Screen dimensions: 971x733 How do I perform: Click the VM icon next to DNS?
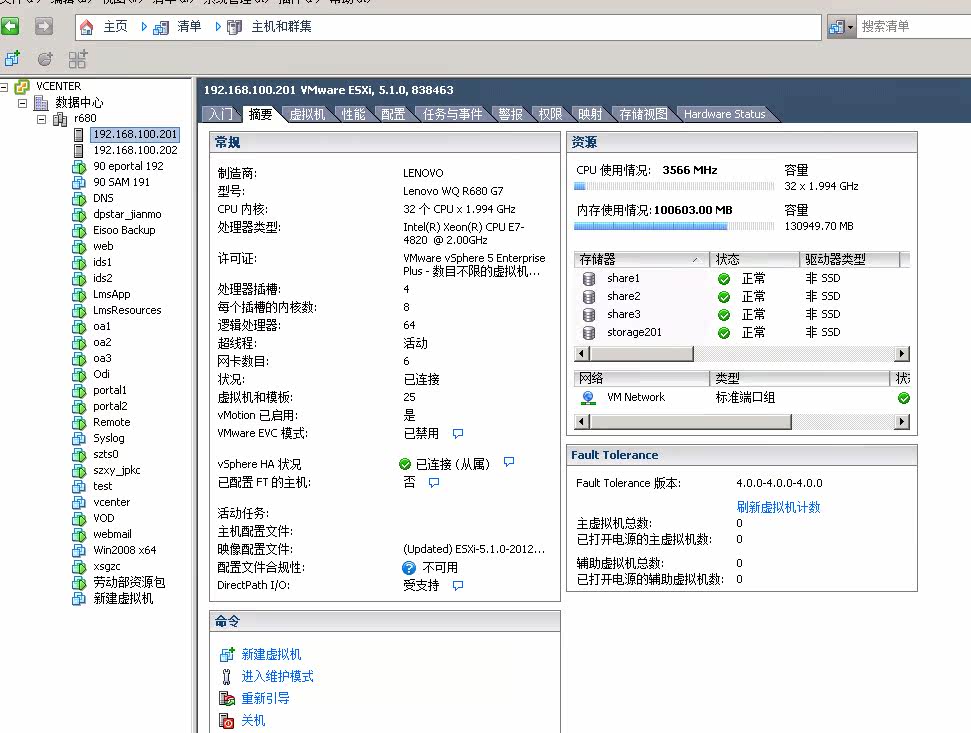point(79,198)
